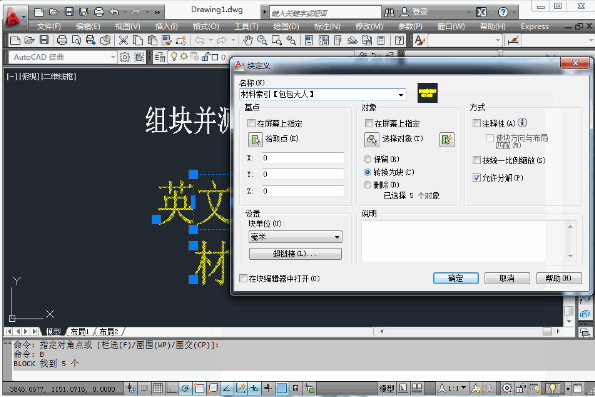Open the Properties palette icon
Viewport: 595px width, 397px height.
pyautogui.click(x=309, y=40)
